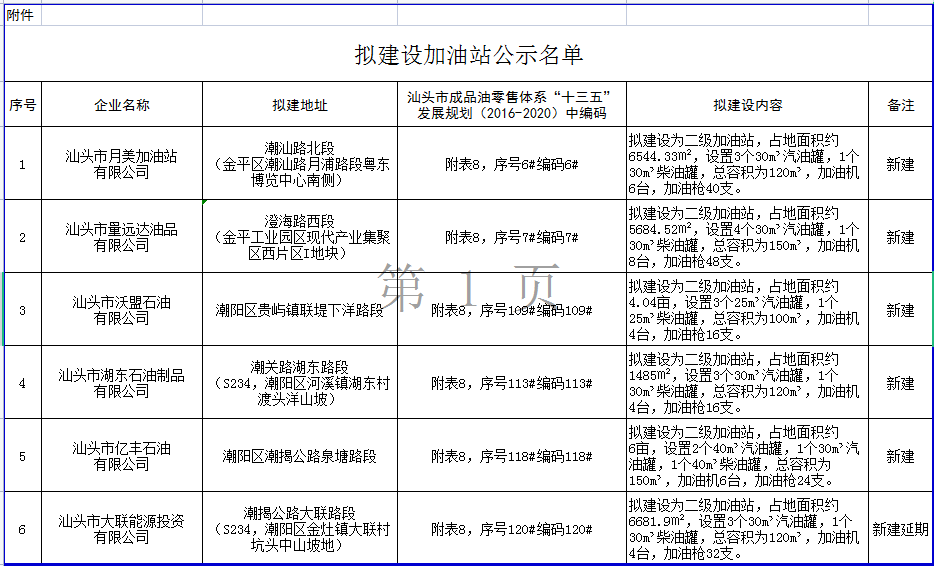
Task: Select the 拟建设内容 header cell
Action: [748, 105]
